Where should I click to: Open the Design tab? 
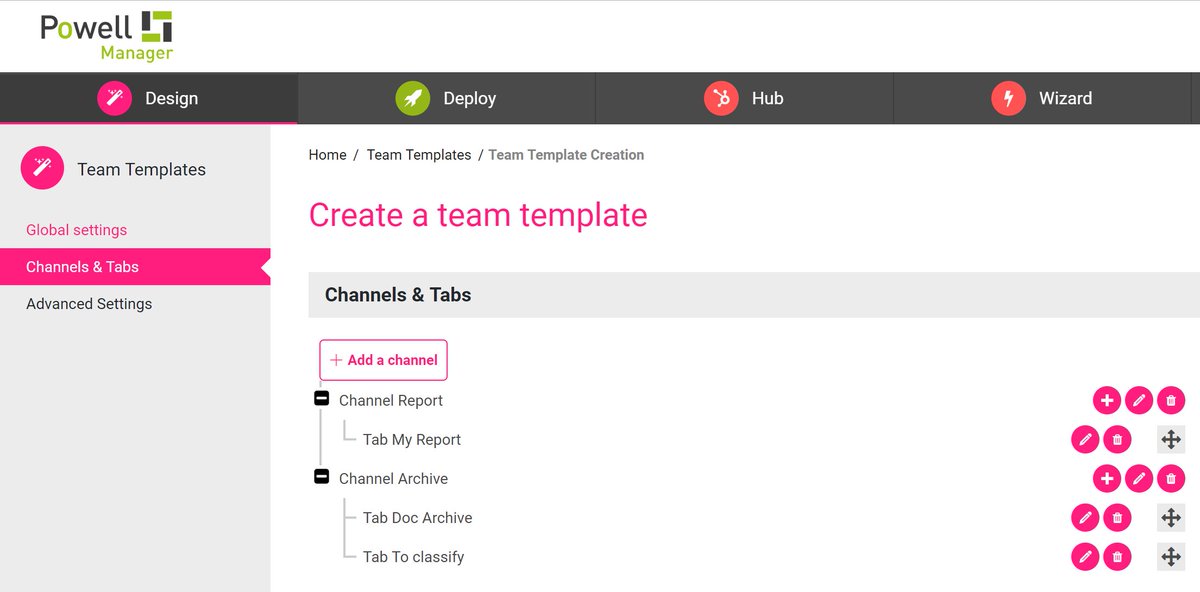(x=149, y=98)
